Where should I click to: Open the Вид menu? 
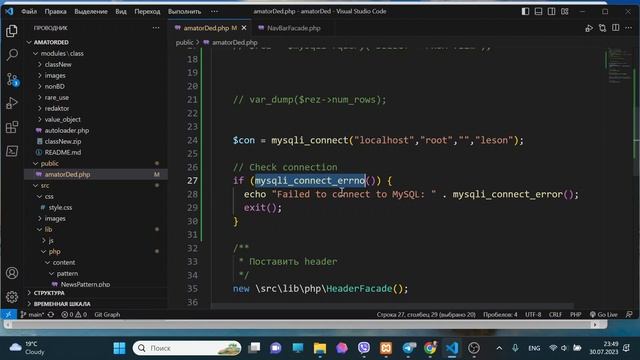121,11
